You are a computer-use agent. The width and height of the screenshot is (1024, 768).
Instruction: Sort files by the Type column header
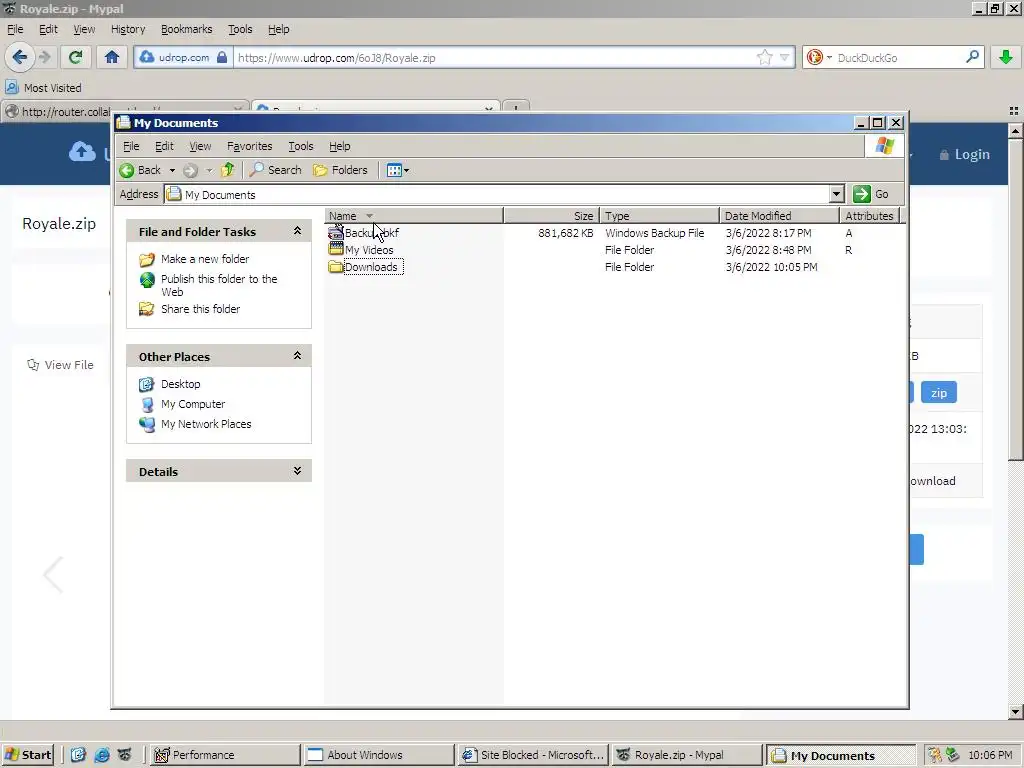(x=660, y=216)
